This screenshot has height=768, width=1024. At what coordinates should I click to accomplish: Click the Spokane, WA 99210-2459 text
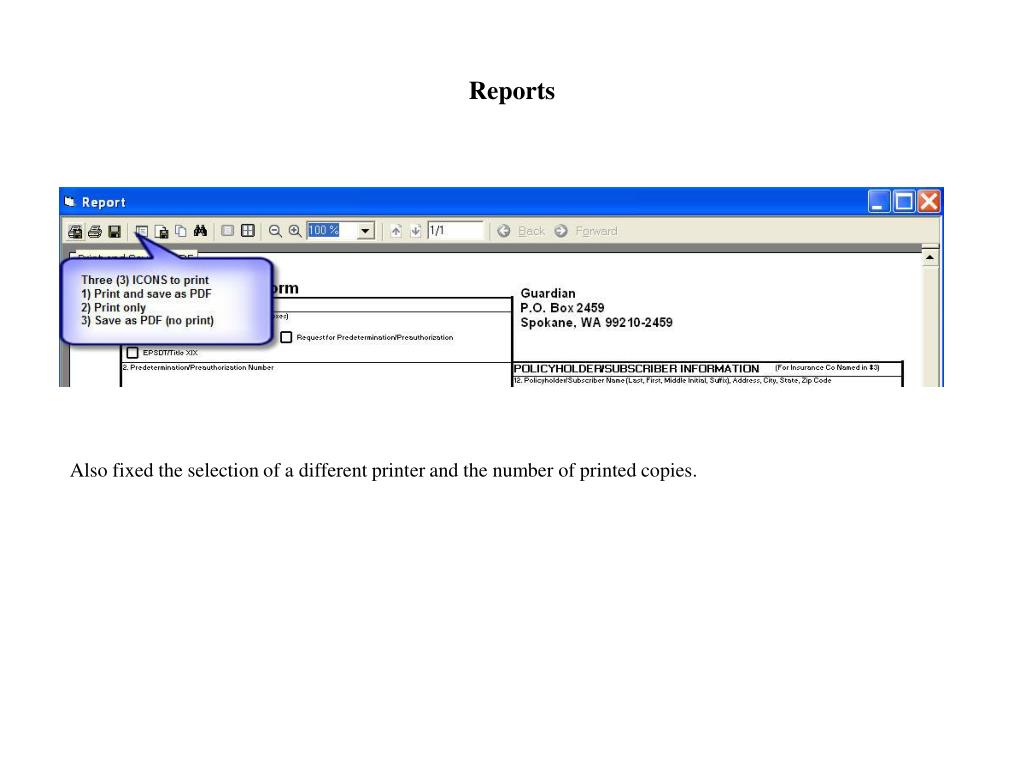596,322
